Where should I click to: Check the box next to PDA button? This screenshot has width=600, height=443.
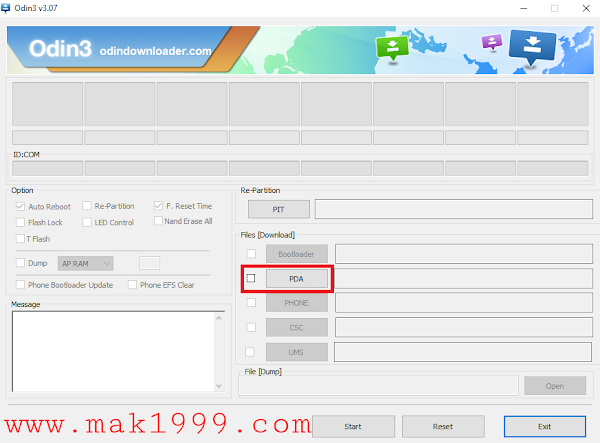251,278
